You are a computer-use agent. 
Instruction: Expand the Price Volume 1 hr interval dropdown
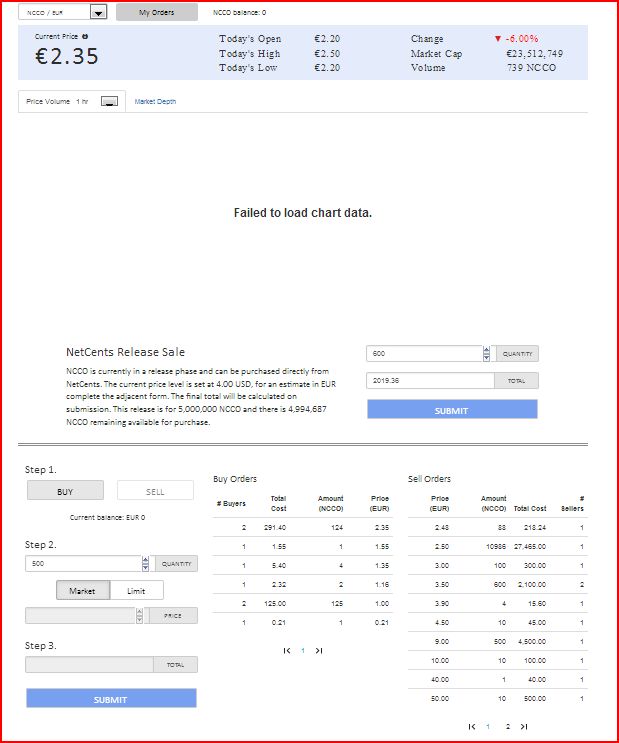coord(110,102)
